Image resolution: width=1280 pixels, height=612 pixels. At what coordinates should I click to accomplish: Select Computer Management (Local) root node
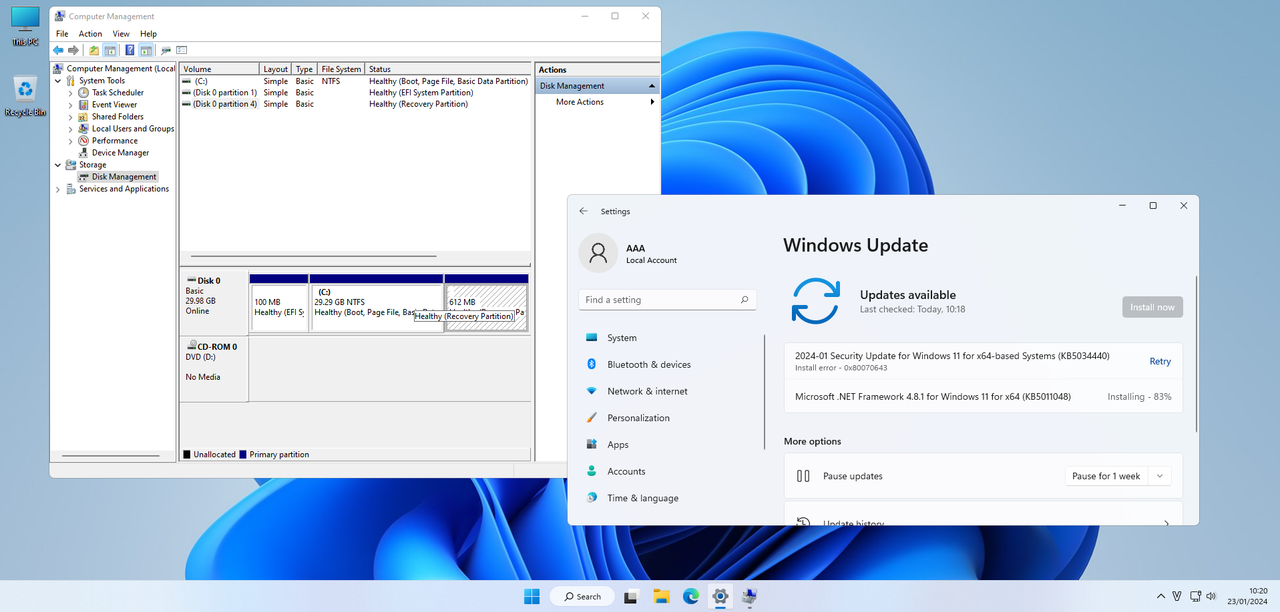point(114,69)
